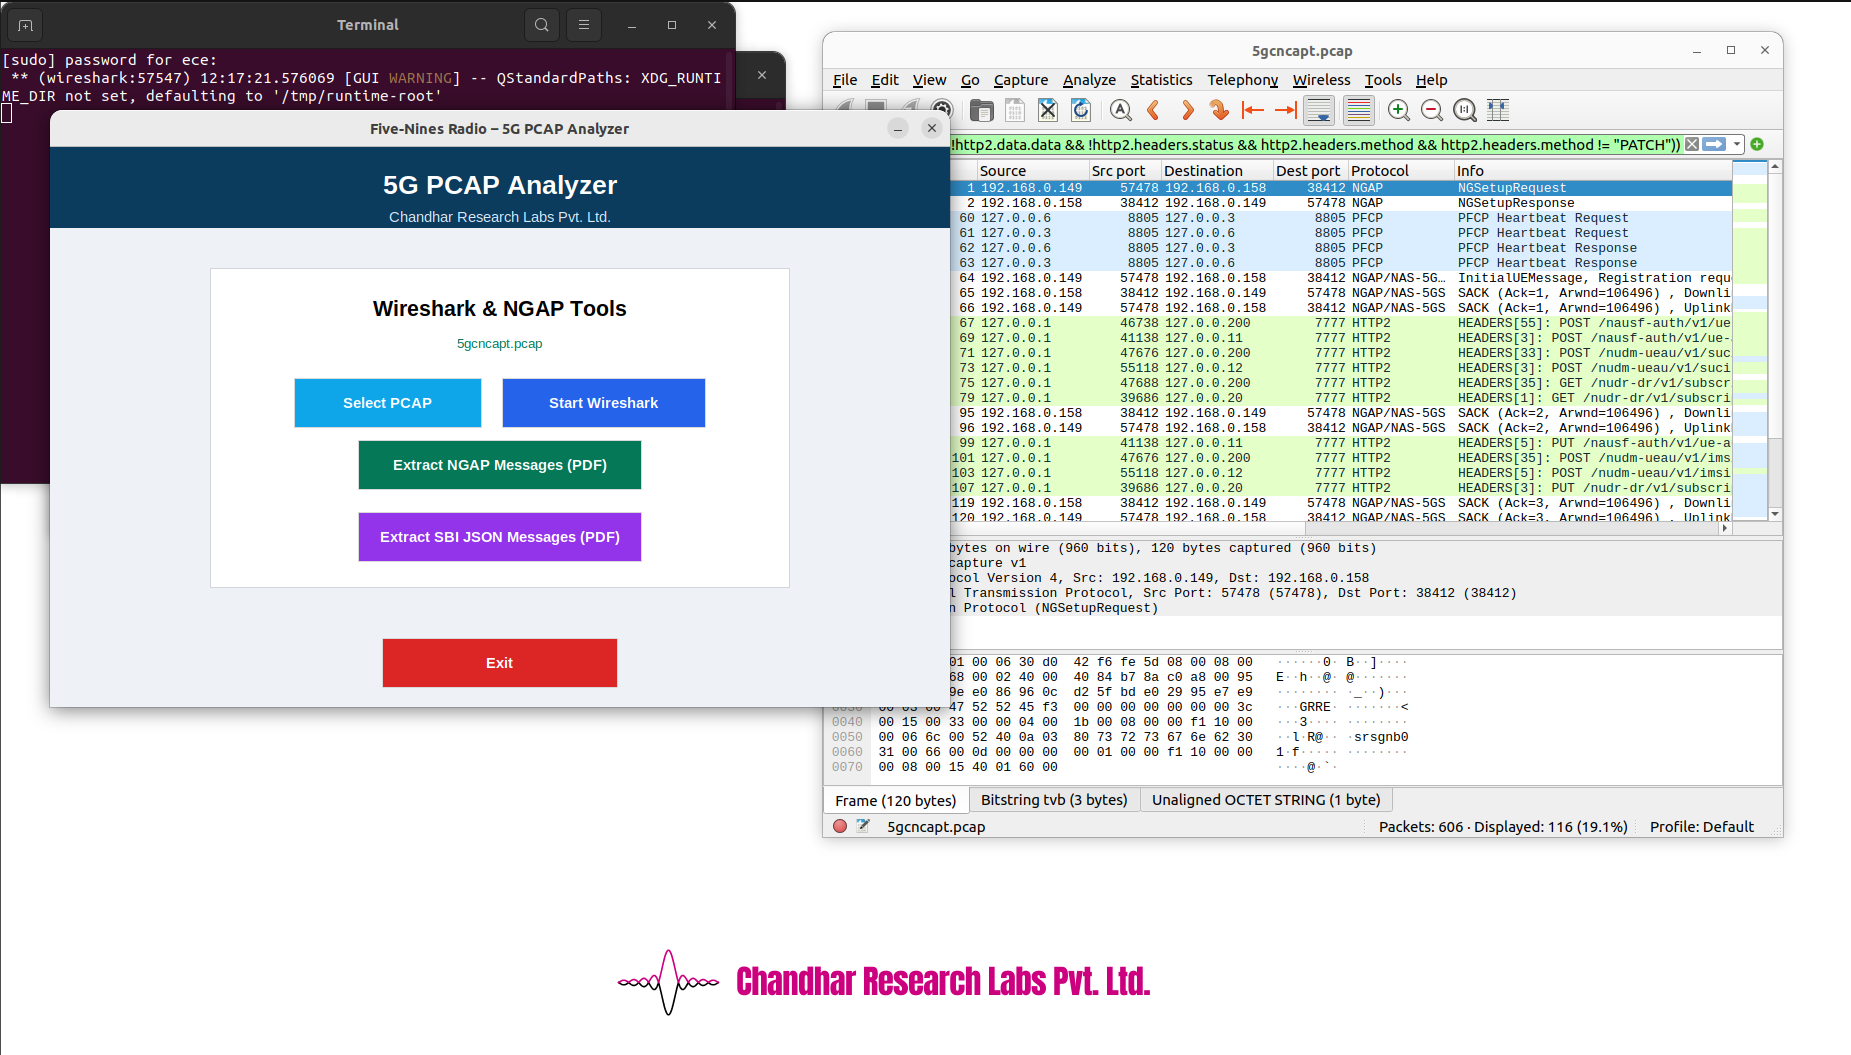Zoom in on packet list text
The image size is (1851, 1055).
[1399, 110]
